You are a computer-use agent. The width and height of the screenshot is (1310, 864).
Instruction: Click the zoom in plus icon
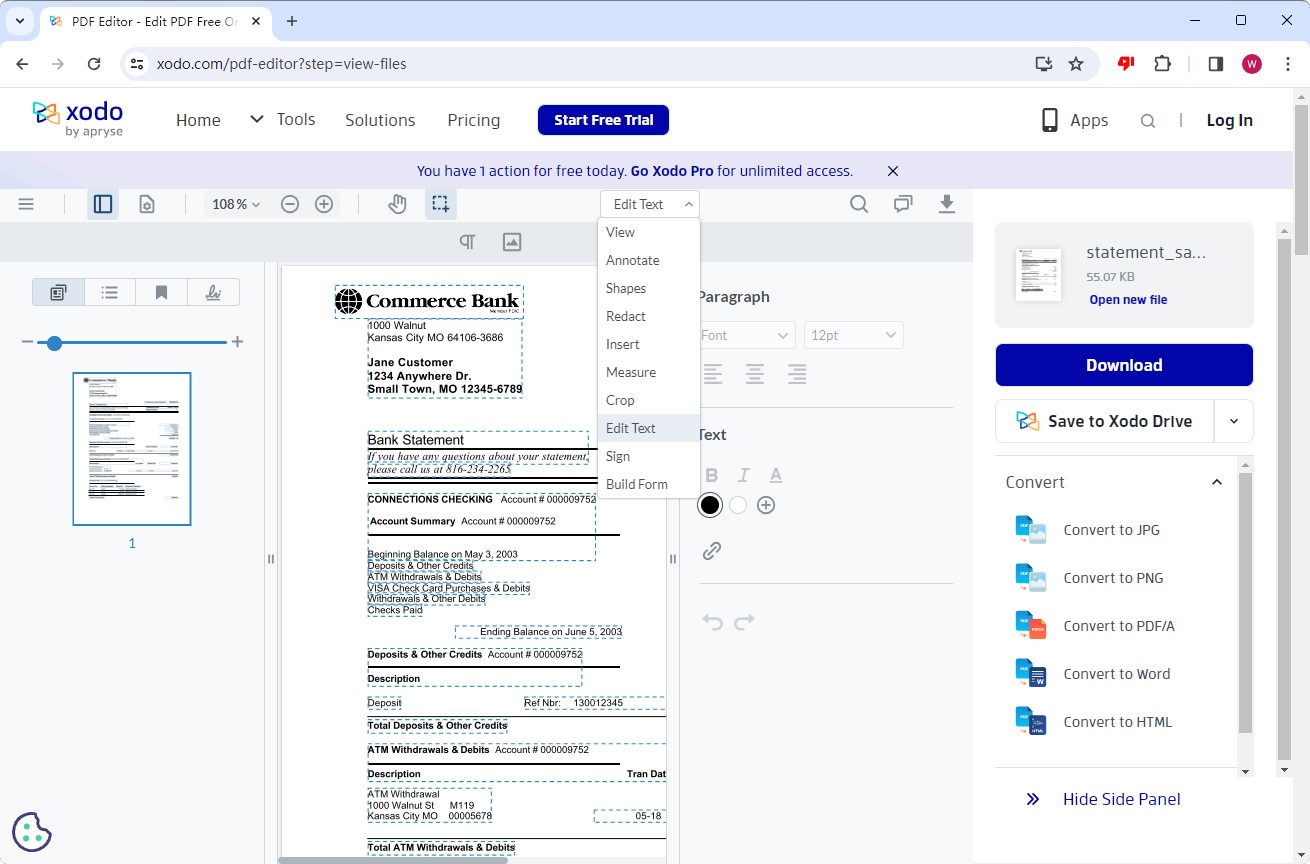(324, 204)
